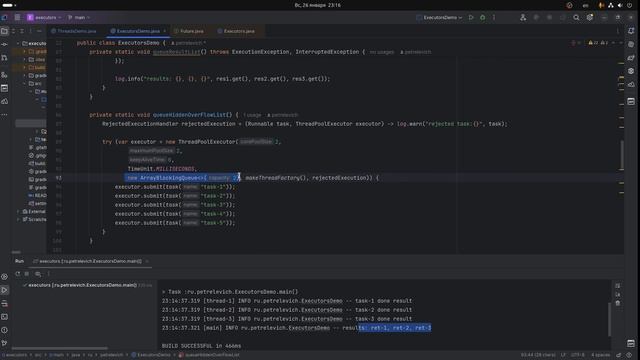Open Problems tool window icon
Screen dimensions: 640x360
point(4,330)
